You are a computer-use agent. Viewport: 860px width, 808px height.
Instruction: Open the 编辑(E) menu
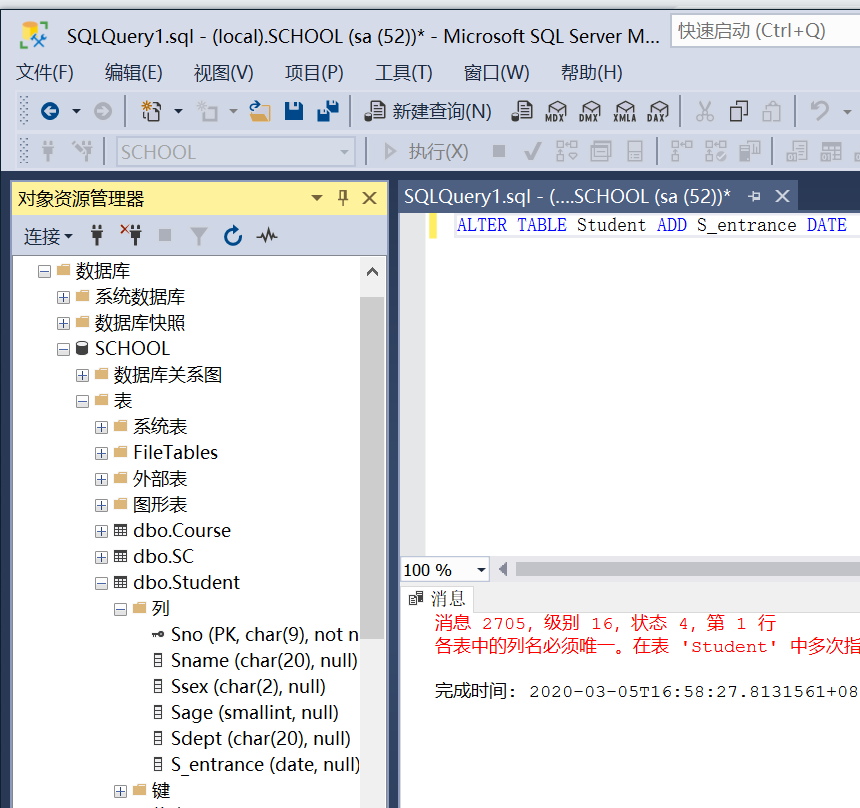pyautogui.click(x=133, y=72)
